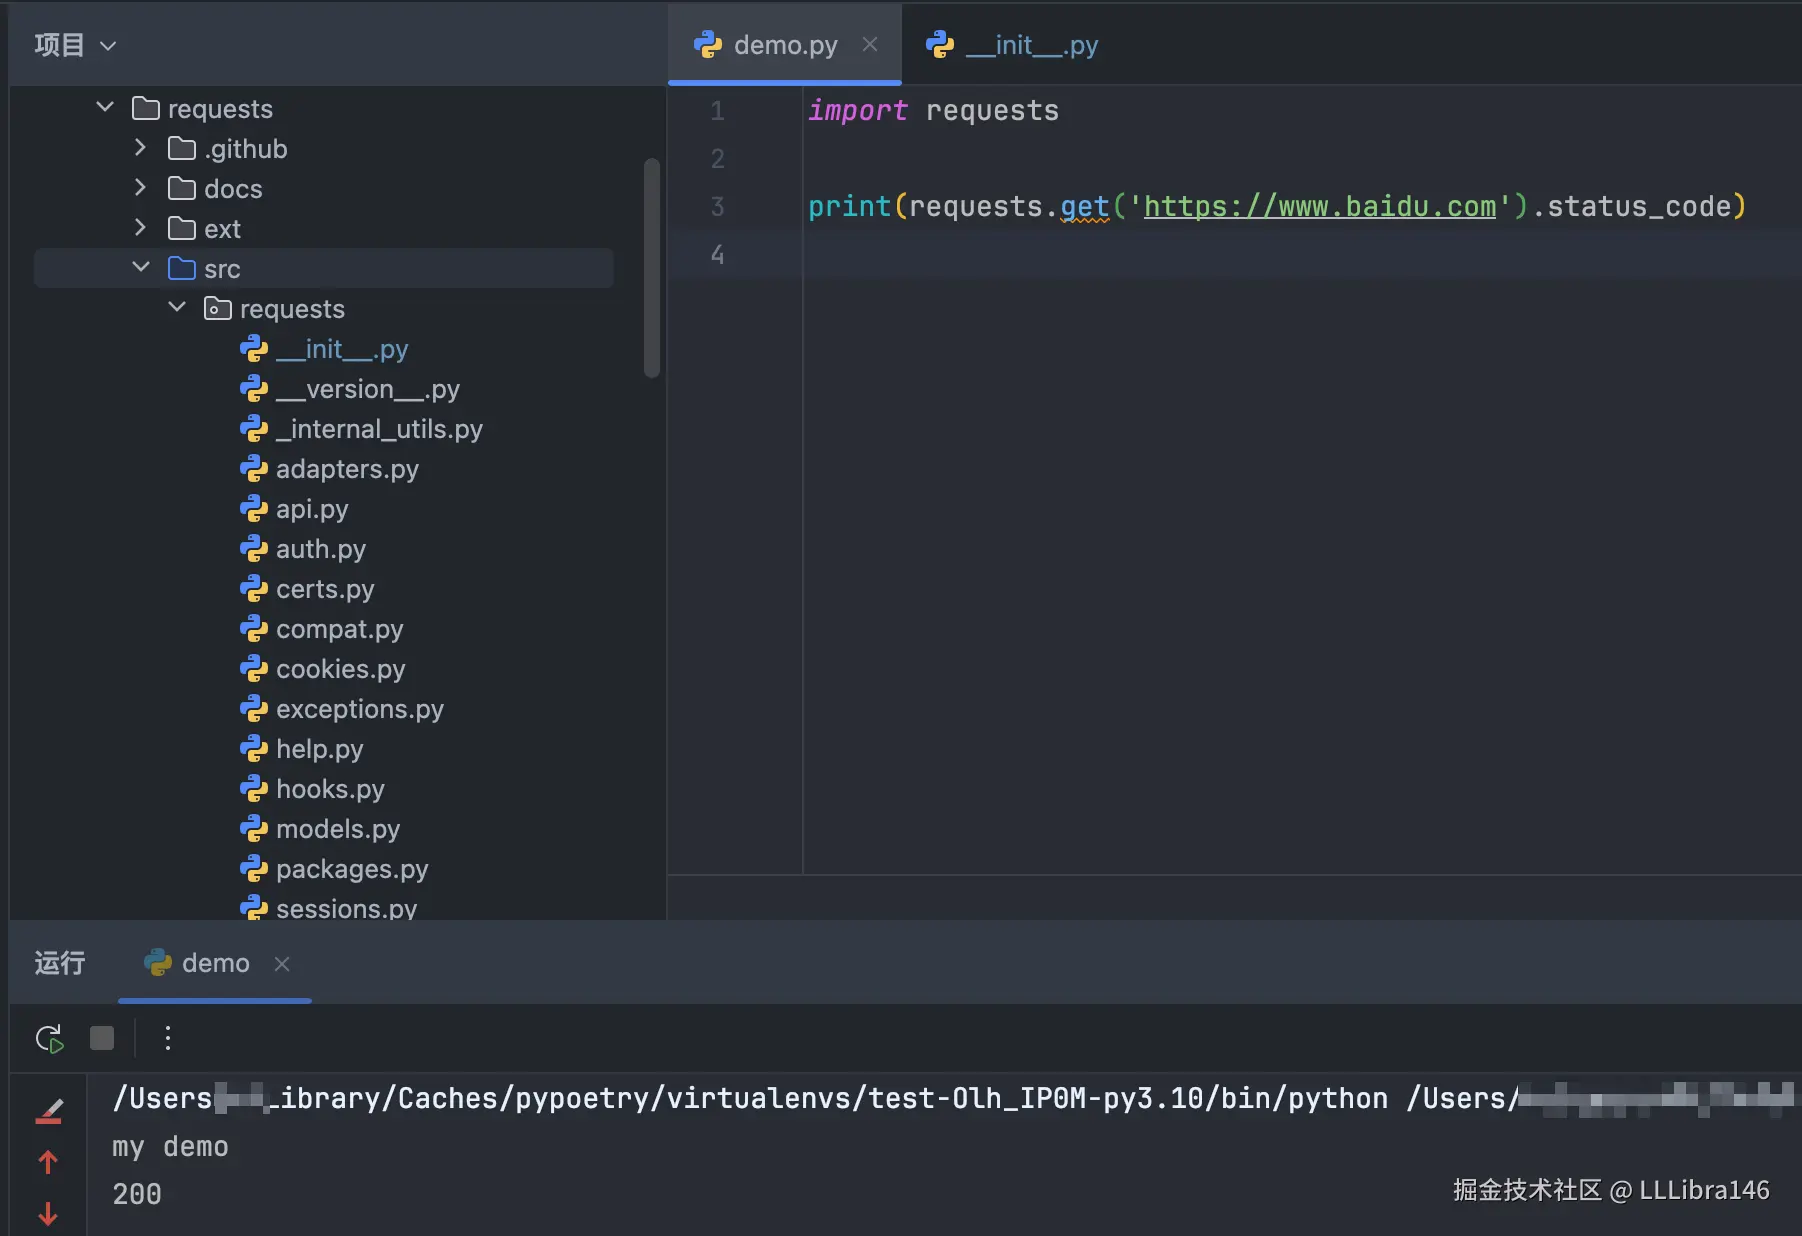Click line number 4 in gutter
Image resolution: width=1802 pixels, height=1236 pixels.
pos(717,254)
